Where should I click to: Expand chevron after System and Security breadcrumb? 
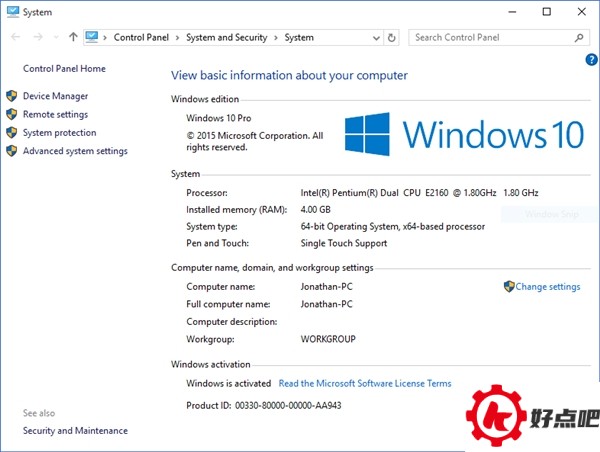coord(276,38)
